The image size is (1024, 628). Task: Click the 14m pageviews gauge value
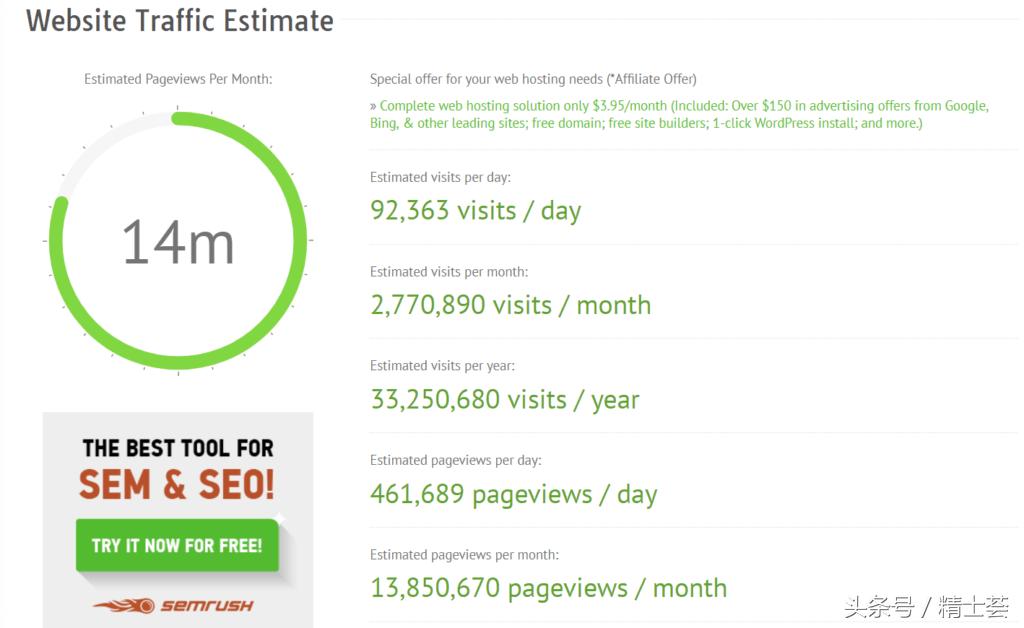(178, 243)
